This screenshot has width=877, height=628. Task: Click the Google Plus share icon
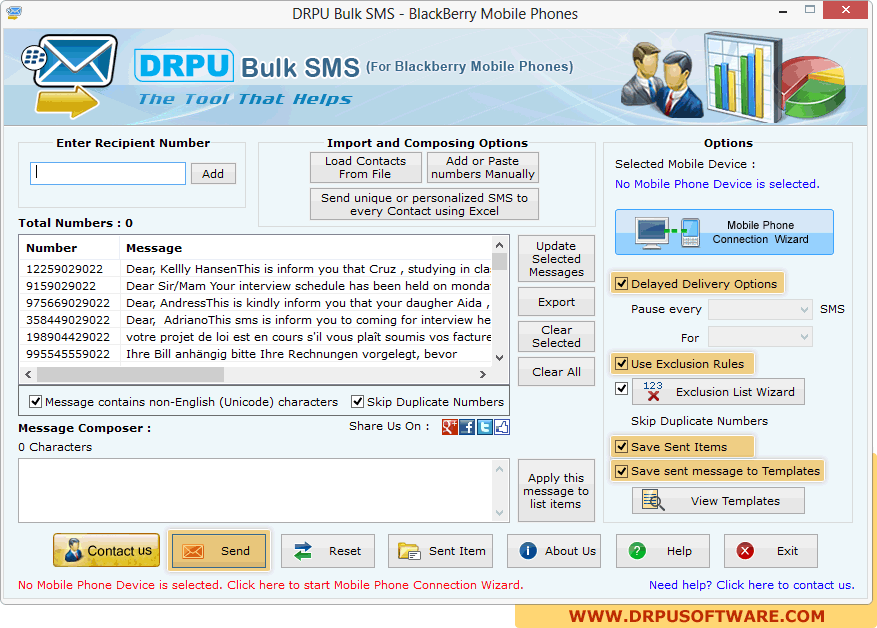tap(450, 427)
